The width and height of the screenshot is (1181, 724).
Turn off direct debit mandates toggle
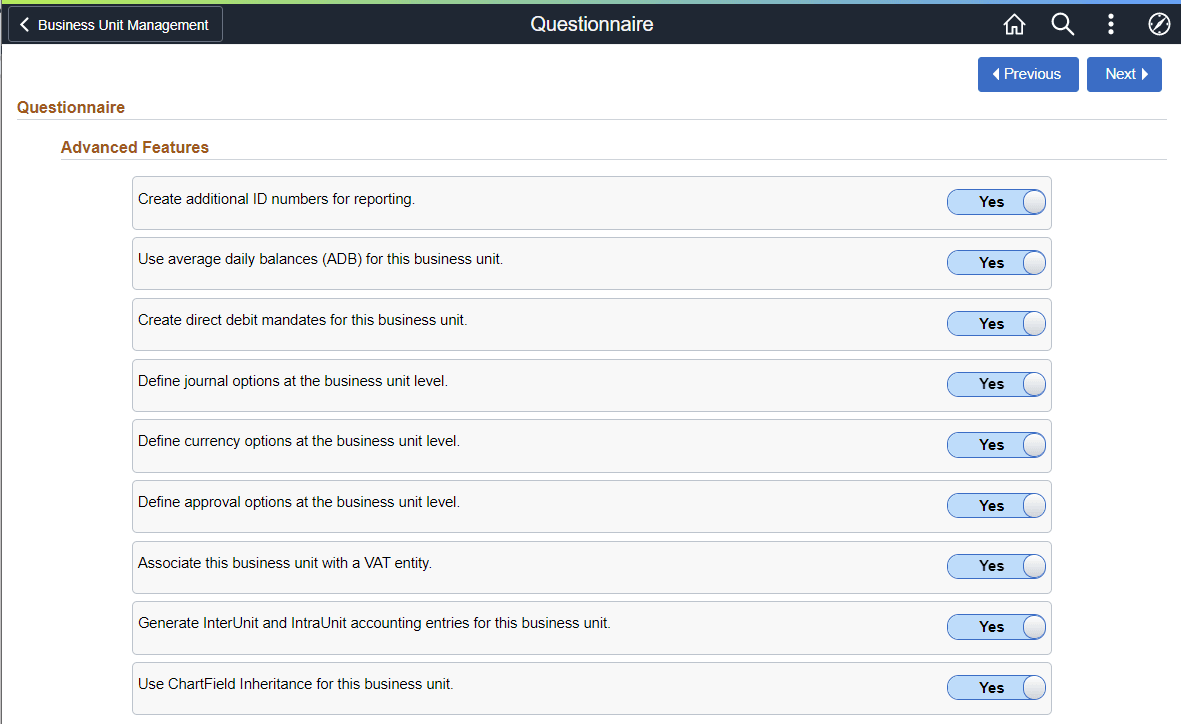pyautogui.click(x=996, y=323)
